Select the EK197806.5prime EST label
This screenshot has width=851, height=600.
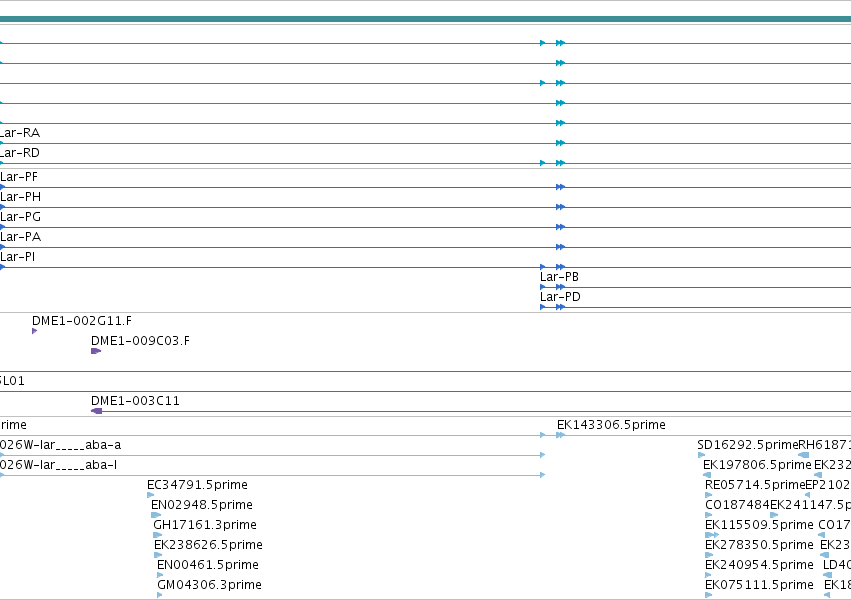tap(757, 465)
